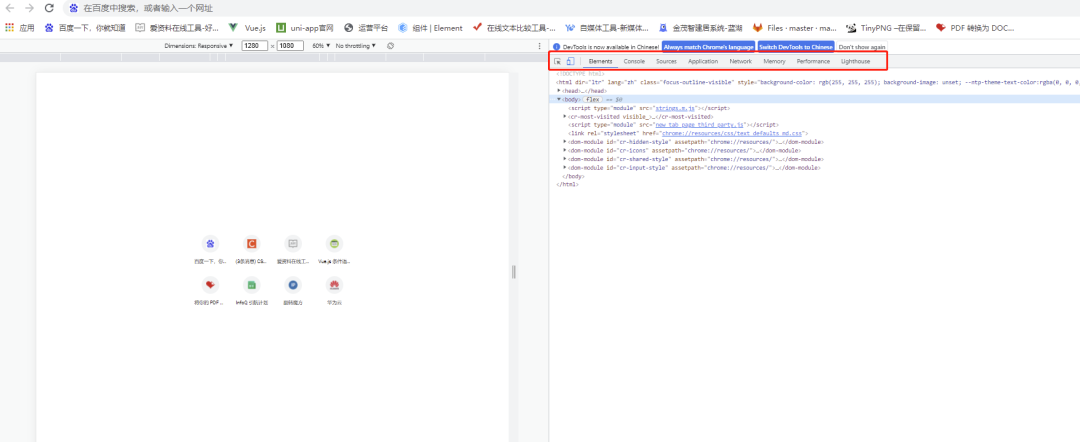This screenshot has height=442, width=1080.
Task: Open the Vue.js bookmark
Action: (x=247, y=28)
